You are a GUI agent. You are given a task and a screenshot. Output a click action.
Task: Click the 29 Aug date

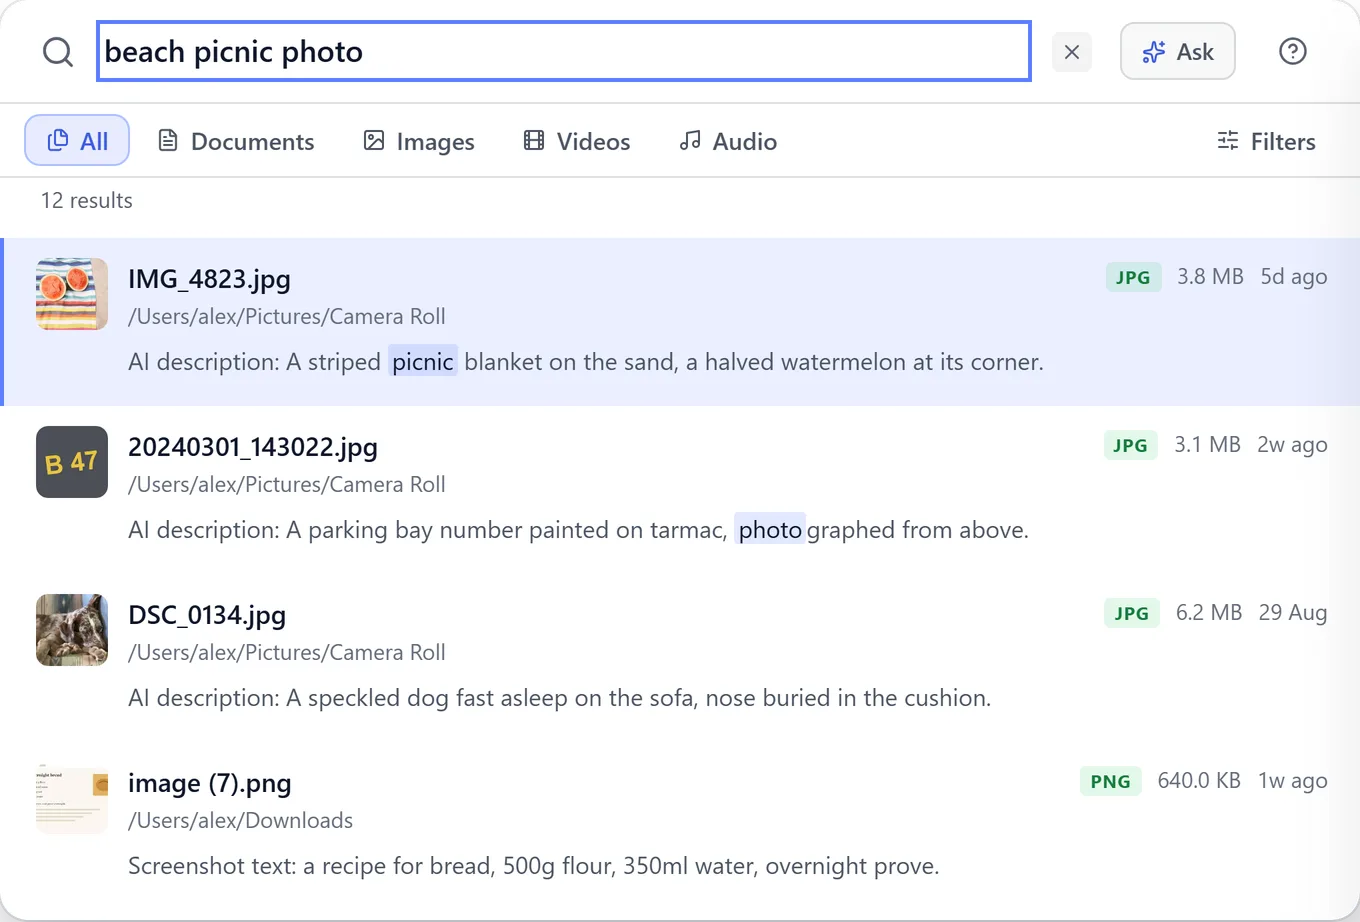click(x=1293, y=612)
